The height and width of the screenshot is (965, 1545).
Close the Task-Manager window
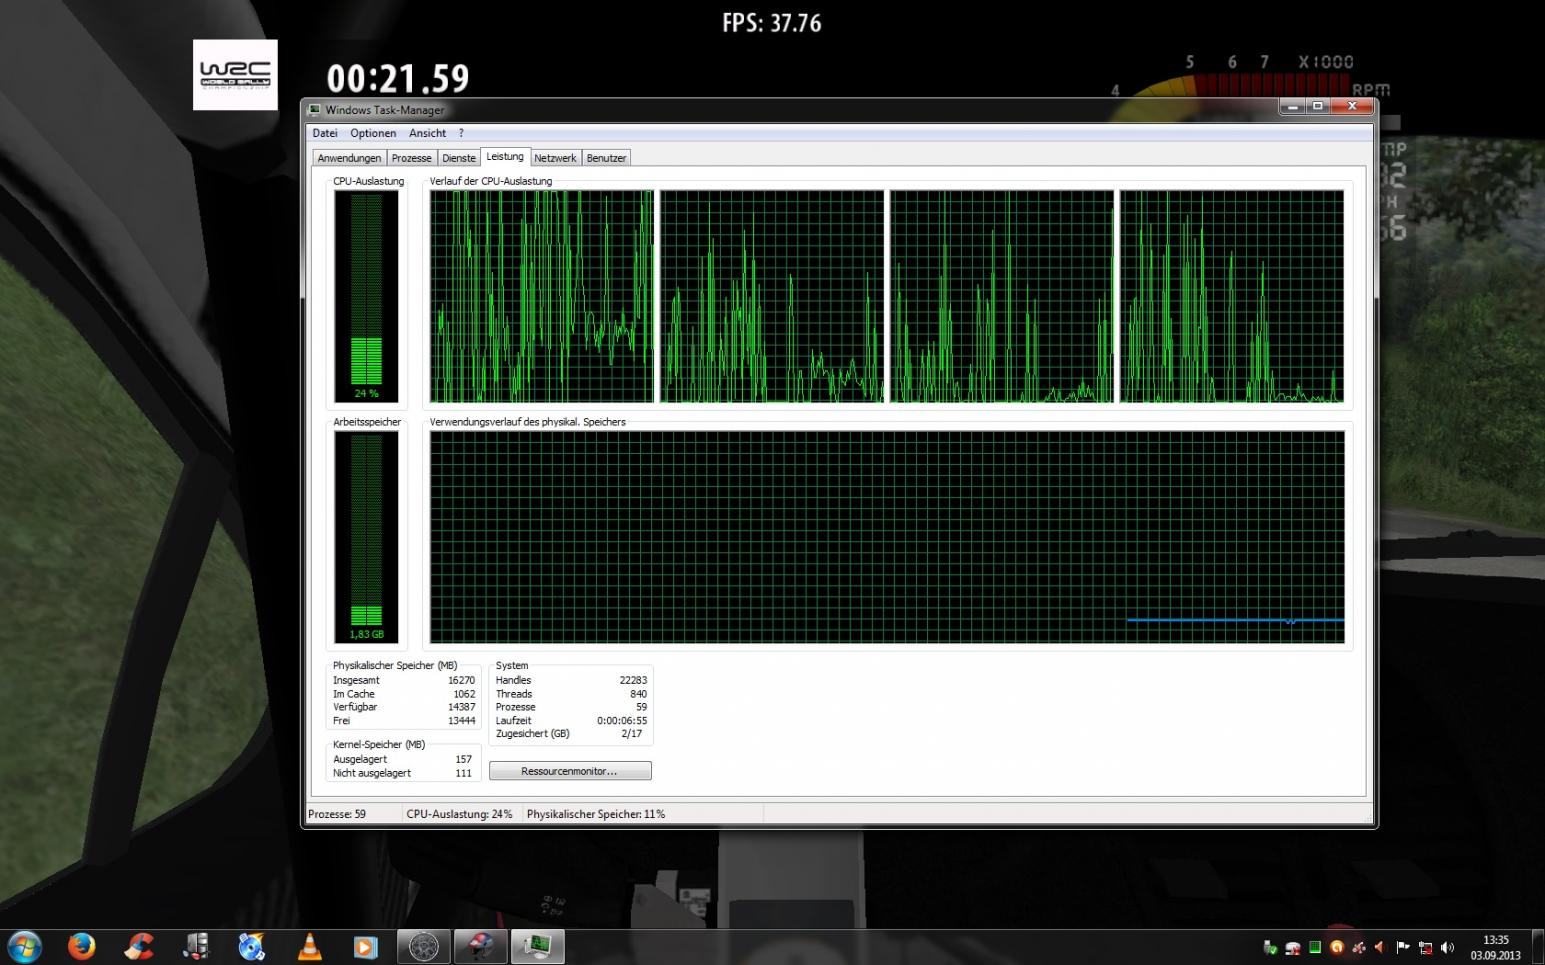tap(1352, 106)
